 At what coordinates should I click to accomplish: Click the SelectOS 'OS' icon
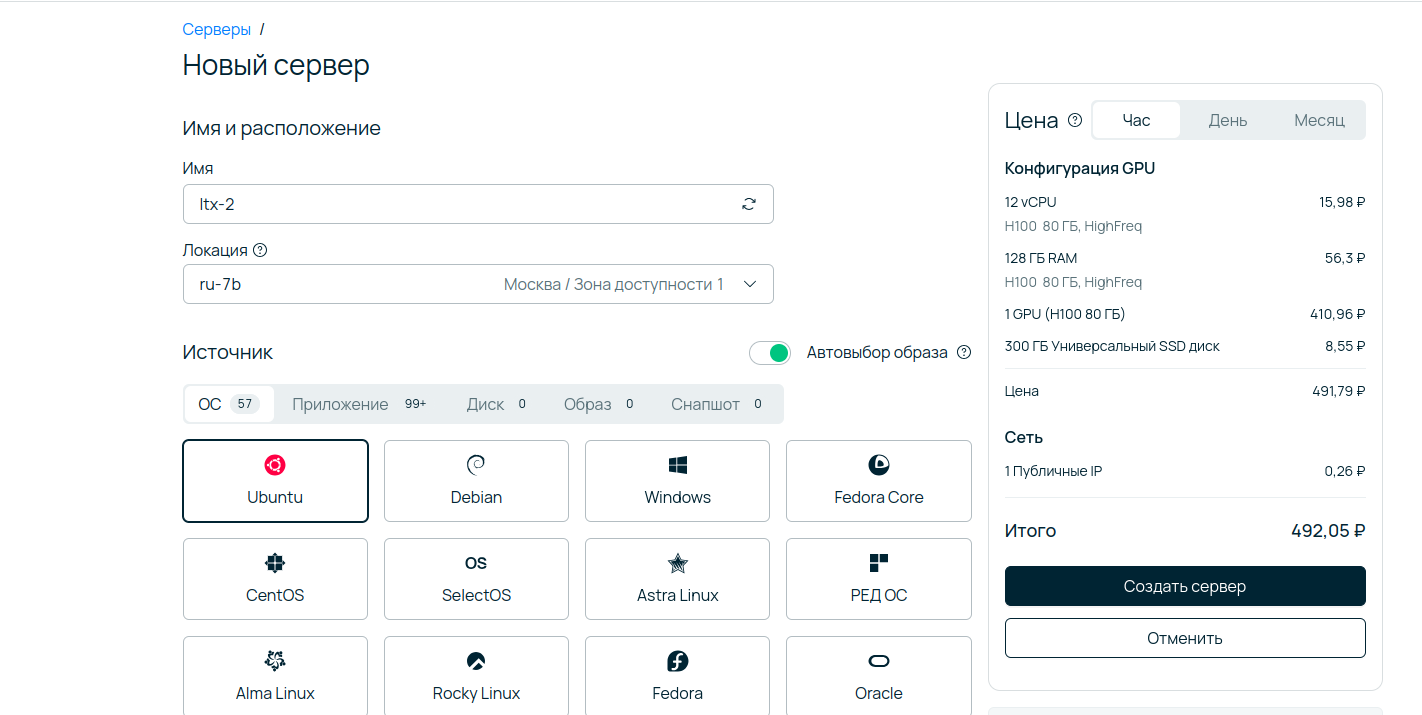click(x=476, y=563)
